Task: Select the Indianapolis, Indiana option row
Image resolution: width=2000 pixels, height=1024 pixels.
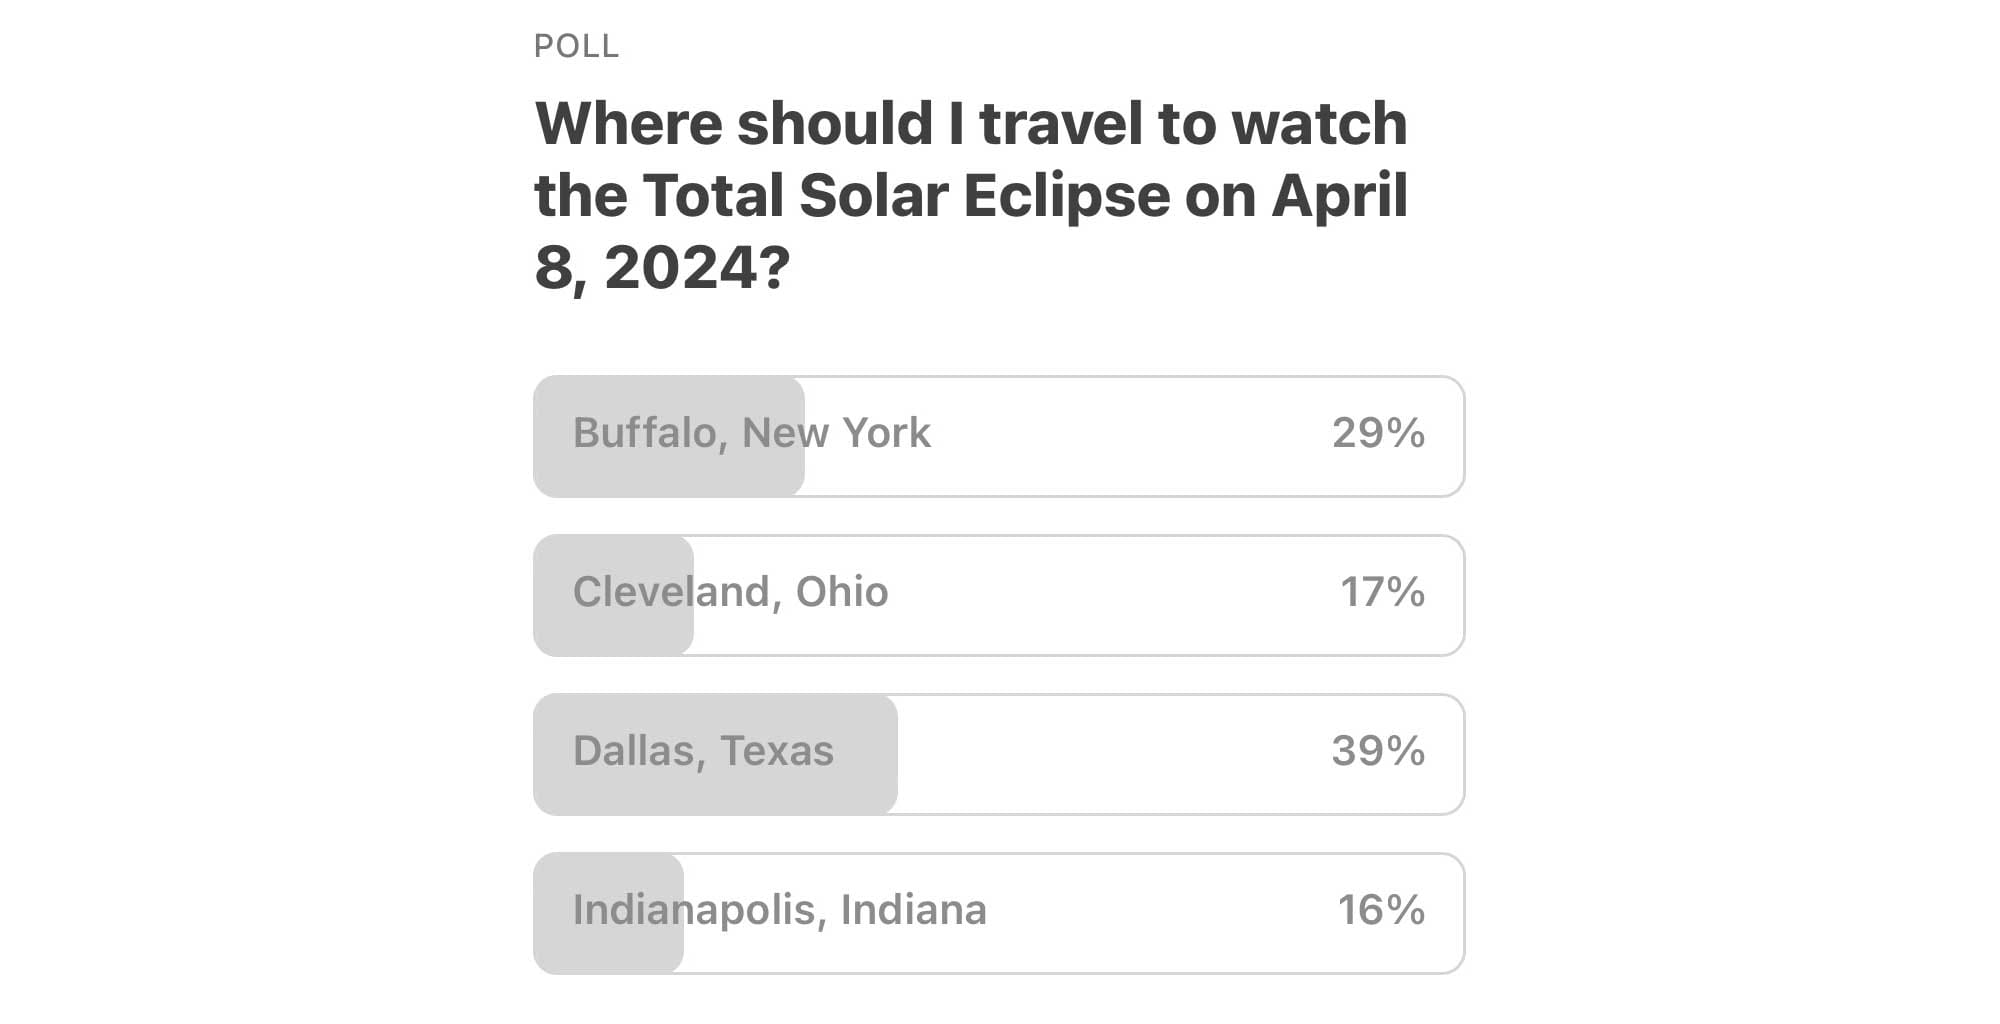Action: tap(1000, 911)
